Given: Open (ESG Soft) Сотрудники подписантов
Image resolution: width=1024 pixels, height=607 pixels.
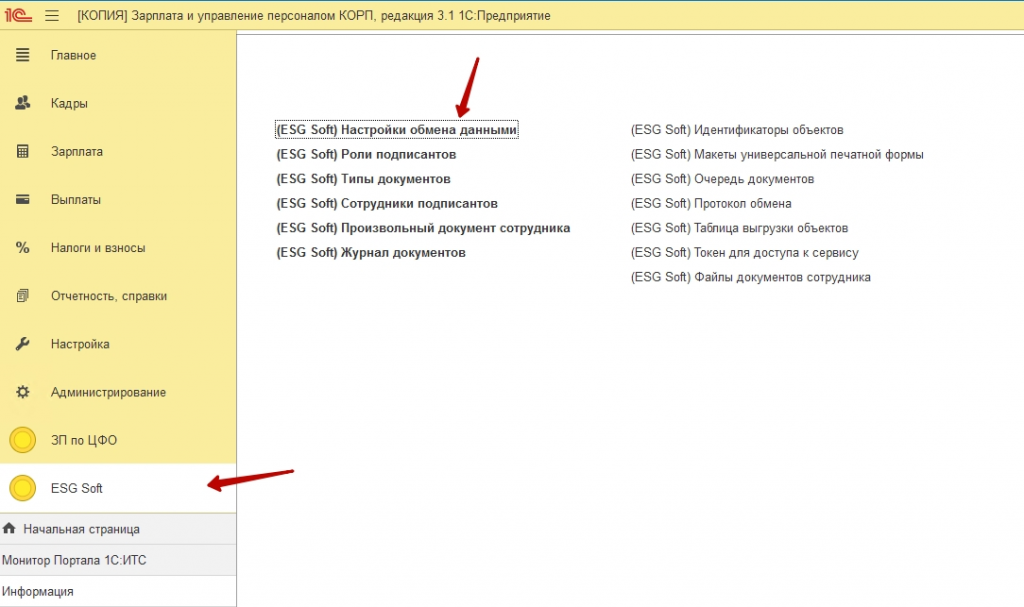Looking at the screenshot, I should point(387,203).
